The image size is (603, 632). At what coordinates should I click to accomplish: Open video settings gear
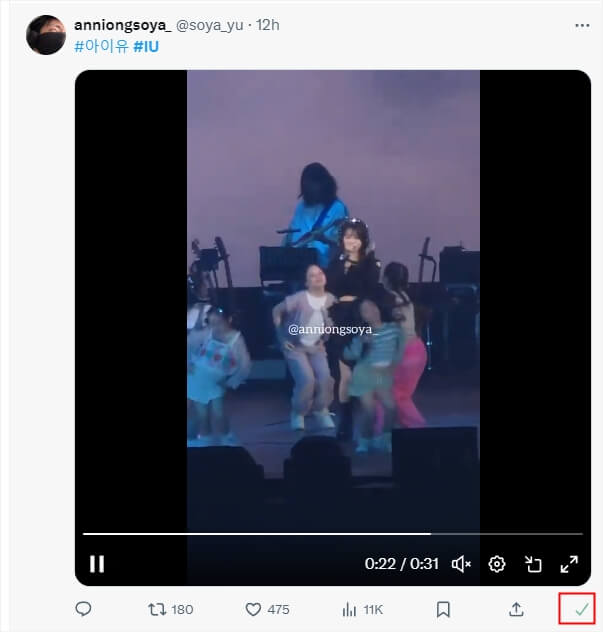(x=497, y=564)
